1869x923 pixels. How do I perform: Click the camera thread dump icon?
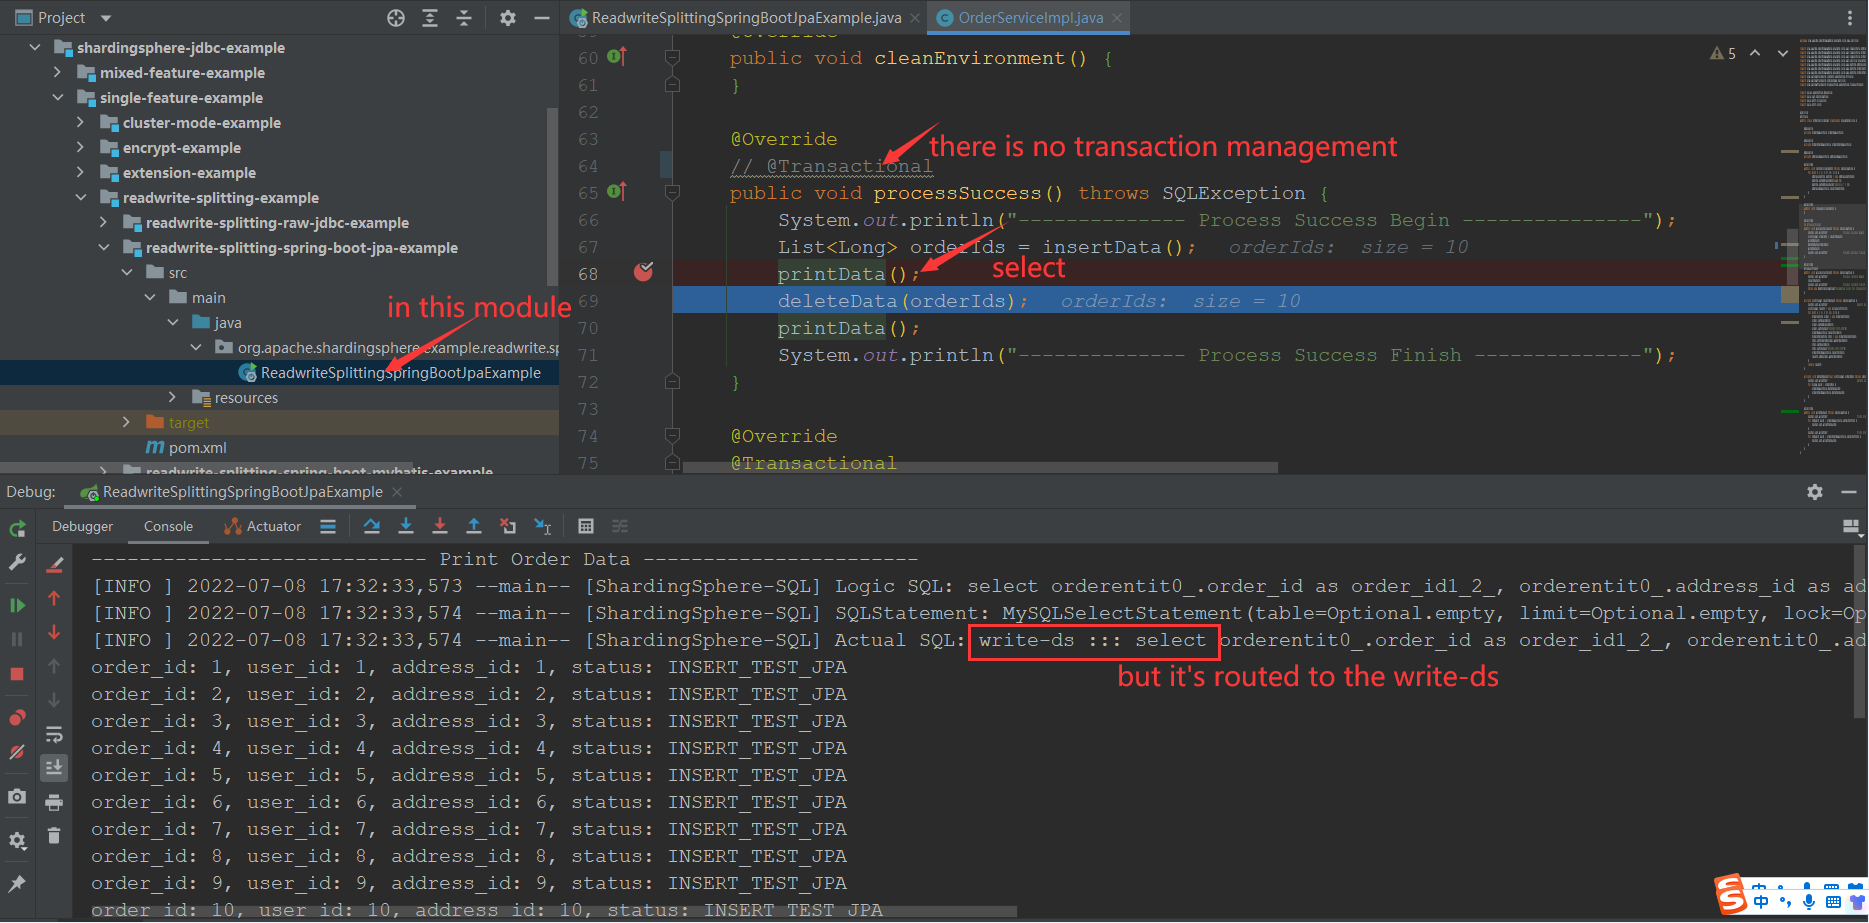(x=17, y=797)
